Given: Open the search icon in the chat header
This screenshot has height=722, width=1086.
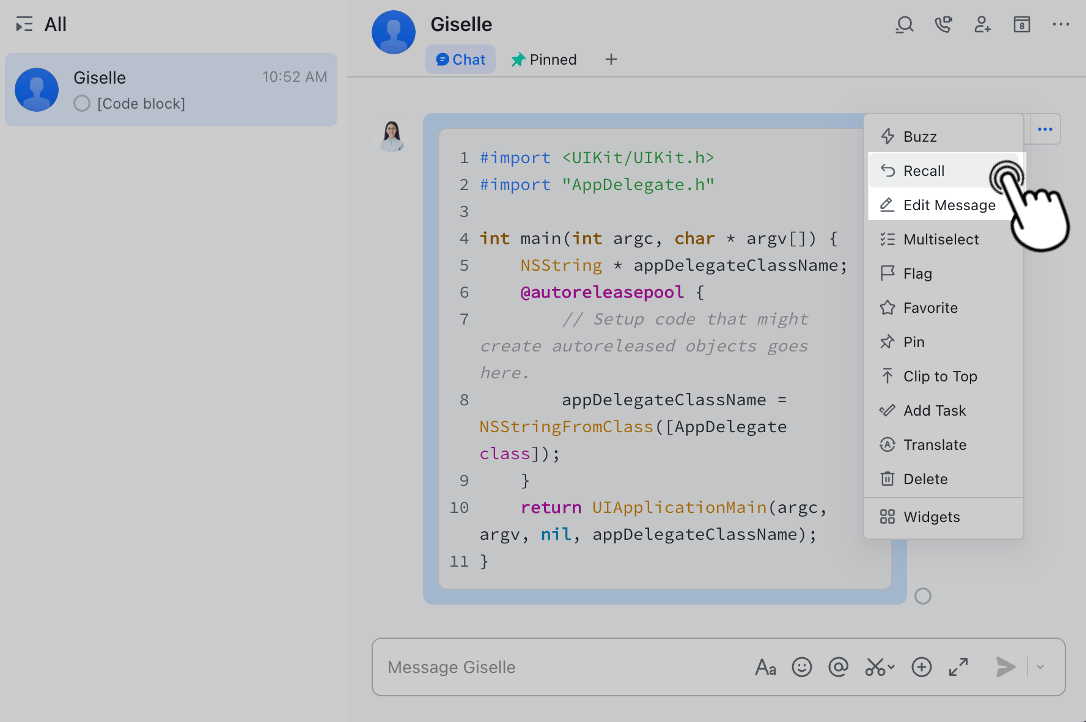Looking at the screenshot, I should tap(904, 25).
